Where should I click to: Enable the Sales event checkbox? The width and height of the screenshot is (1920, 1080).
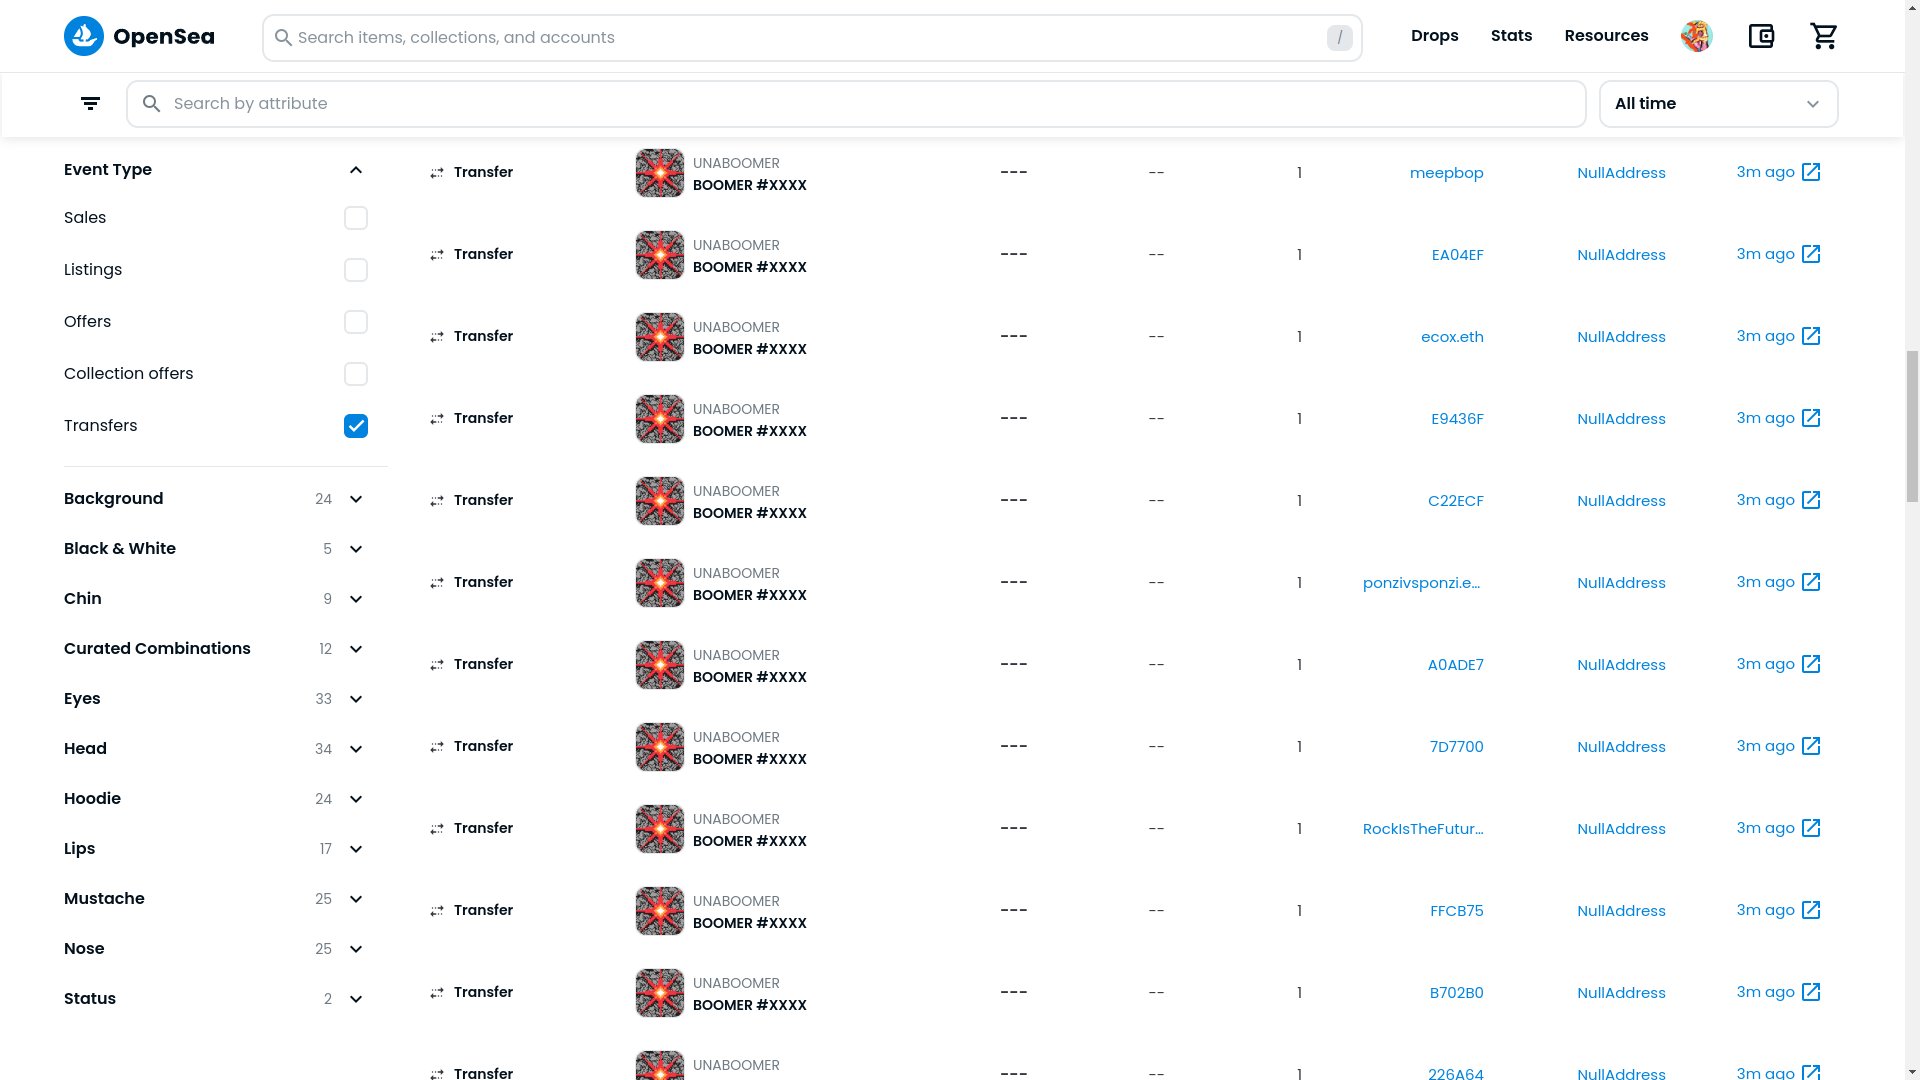click(x=356, y=218)
